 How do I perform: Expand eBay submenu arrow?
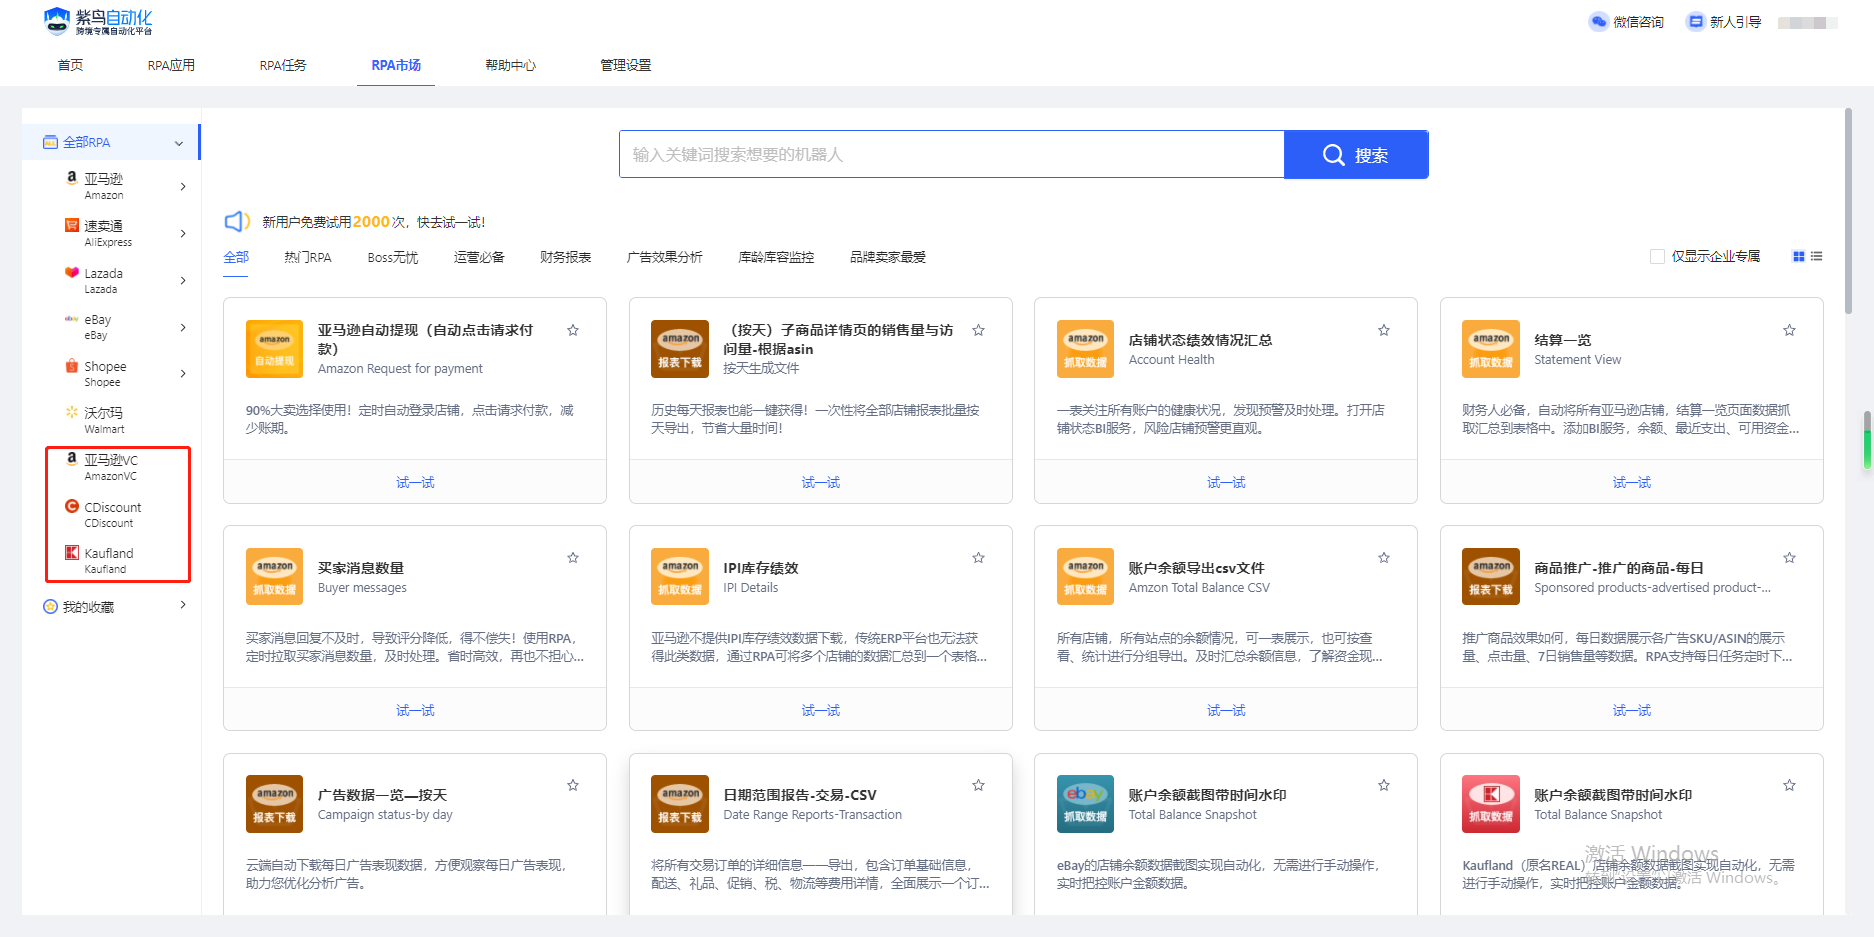click(x=183, y=327)
